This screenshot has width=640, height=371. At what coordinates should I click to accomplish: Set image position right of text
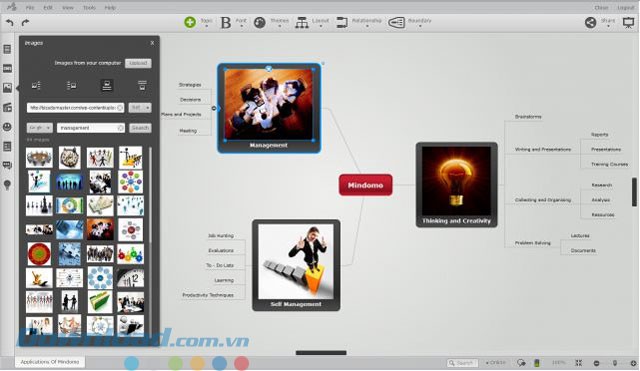click(x=71, y=85)
